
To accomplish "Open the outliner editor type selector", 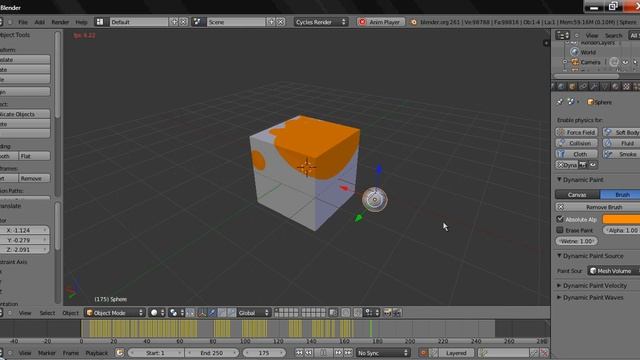I will pos(562,36).
